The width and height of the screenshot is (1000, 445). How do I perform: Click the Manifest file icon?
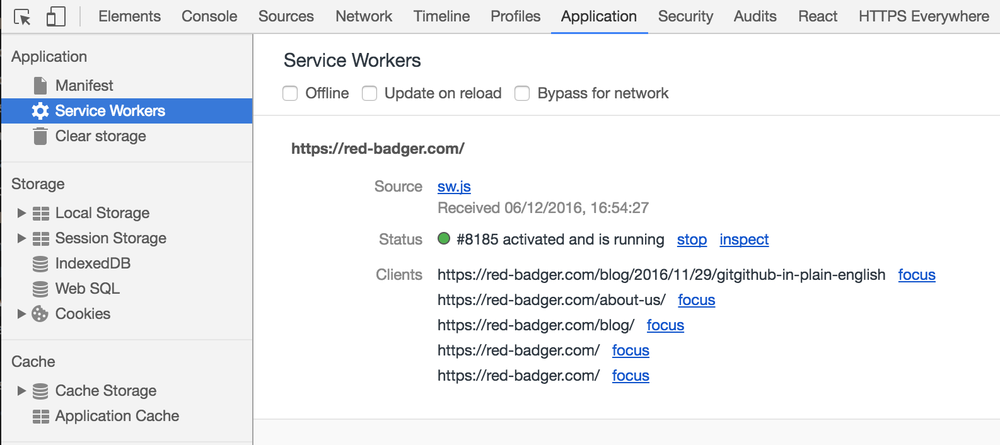point(41,86)
